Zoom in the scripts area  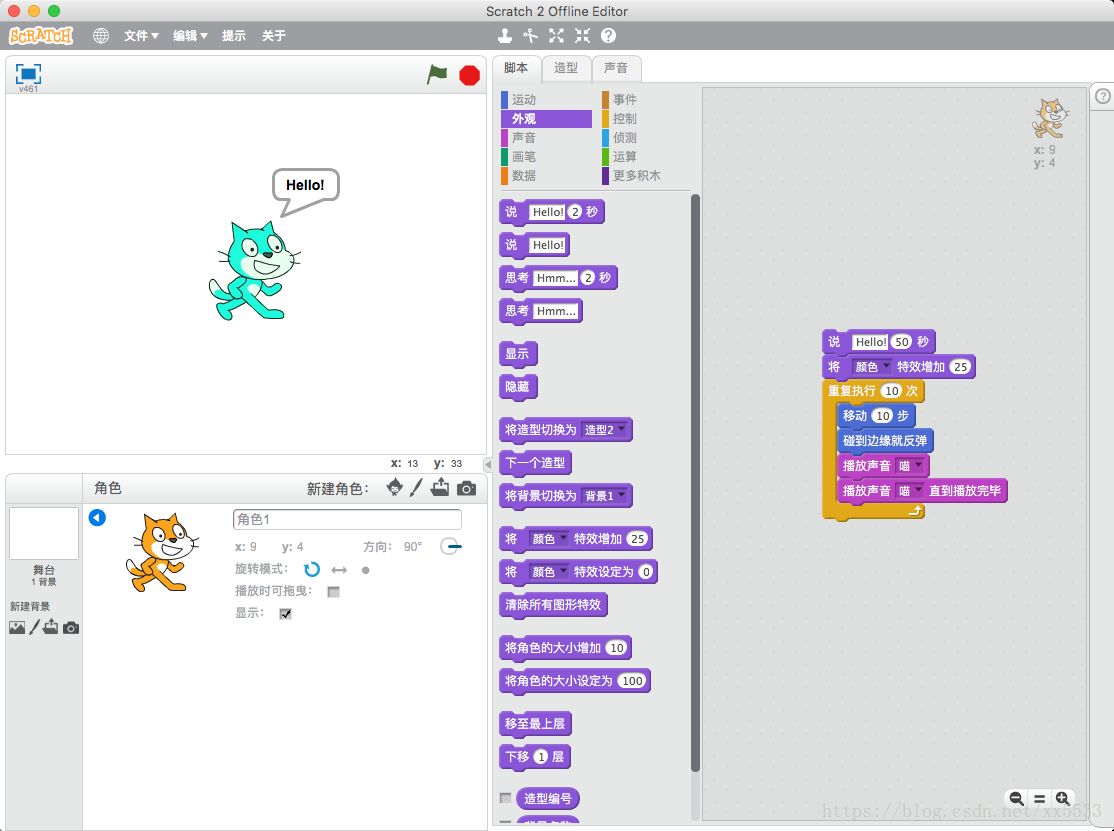1063,798
